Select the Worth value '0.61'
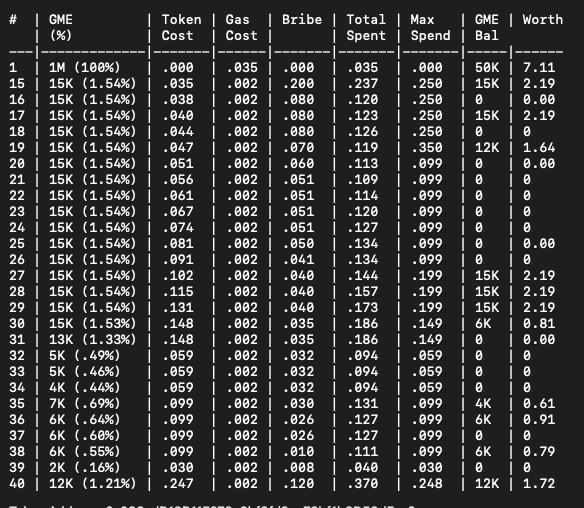This screenshot has height=508, width=584. pyautogui.click(x=539, y=404)
